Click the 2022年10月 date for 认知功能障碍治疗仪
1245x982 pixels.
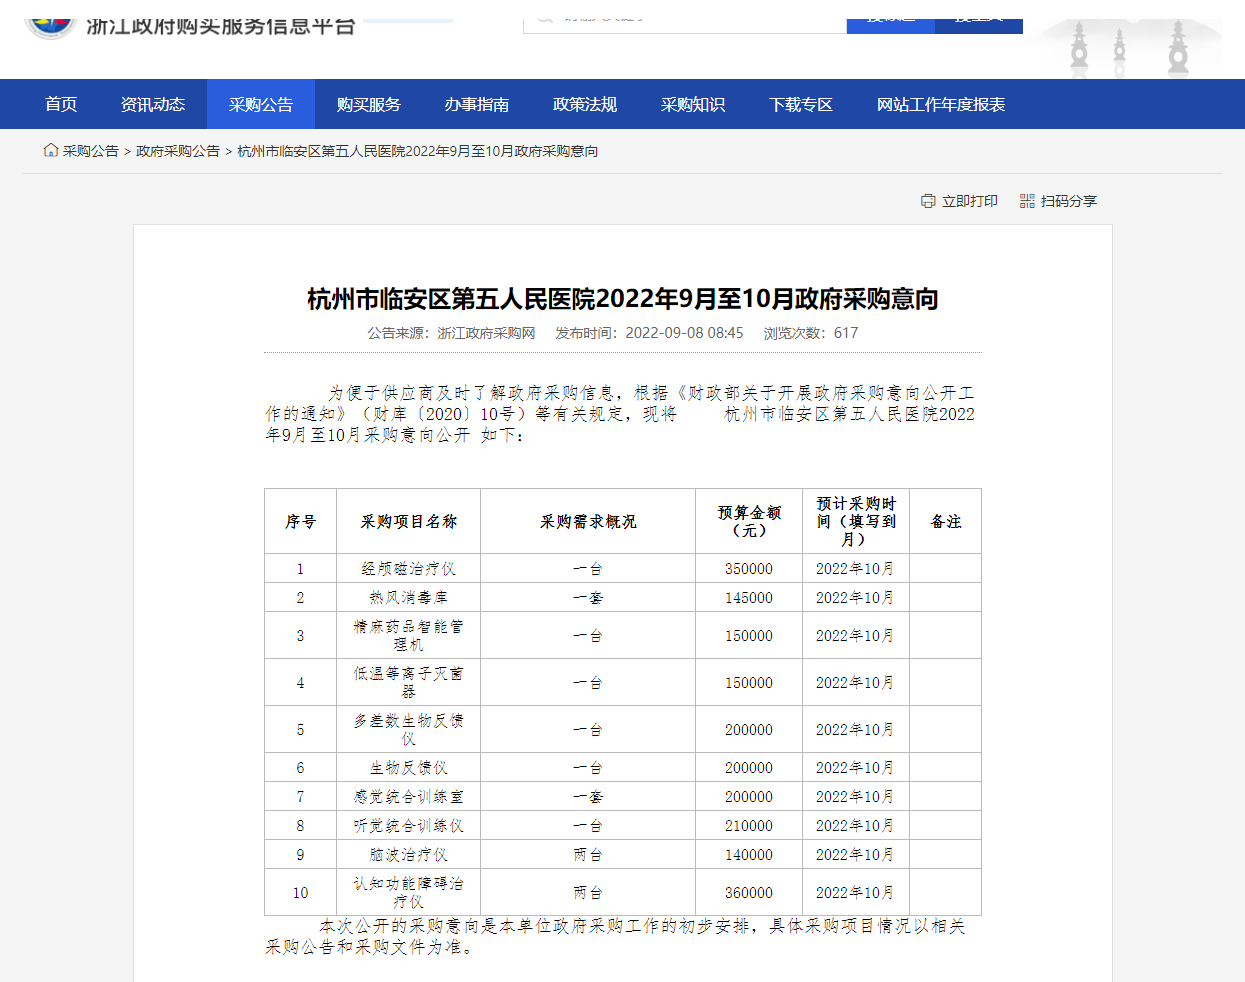[855, 893]
